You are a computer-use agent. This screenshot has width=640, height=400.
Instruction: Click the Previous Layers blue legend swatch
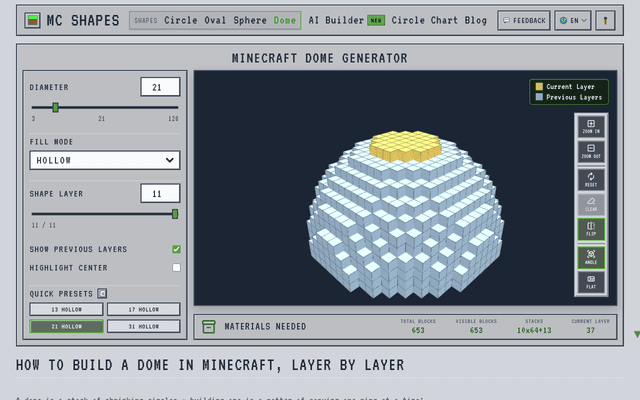[539, 97]
